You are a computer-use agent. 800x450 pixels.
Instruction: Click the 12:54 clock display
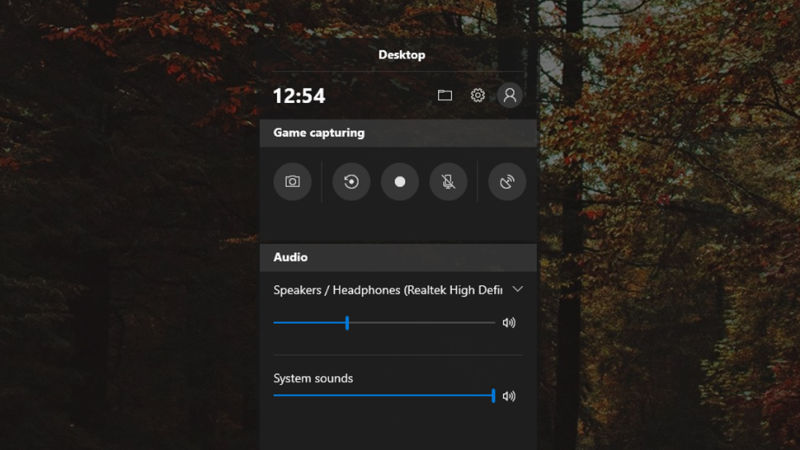(299, 96)
